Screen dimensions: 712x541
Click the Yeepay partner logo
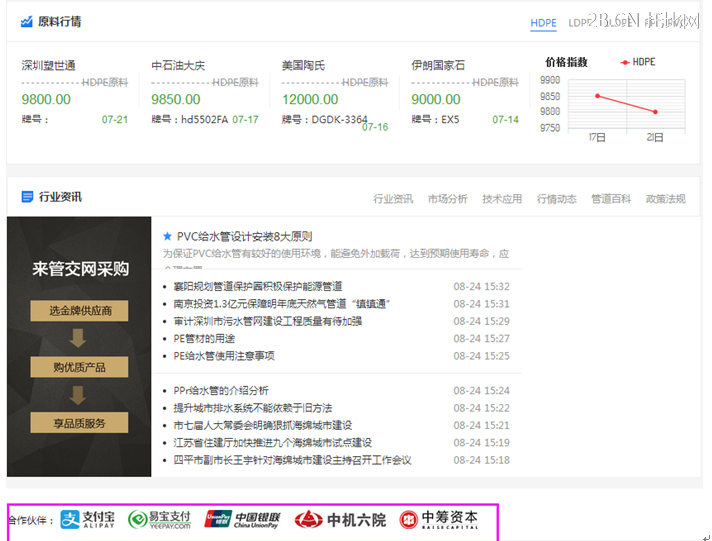point(159,520)
